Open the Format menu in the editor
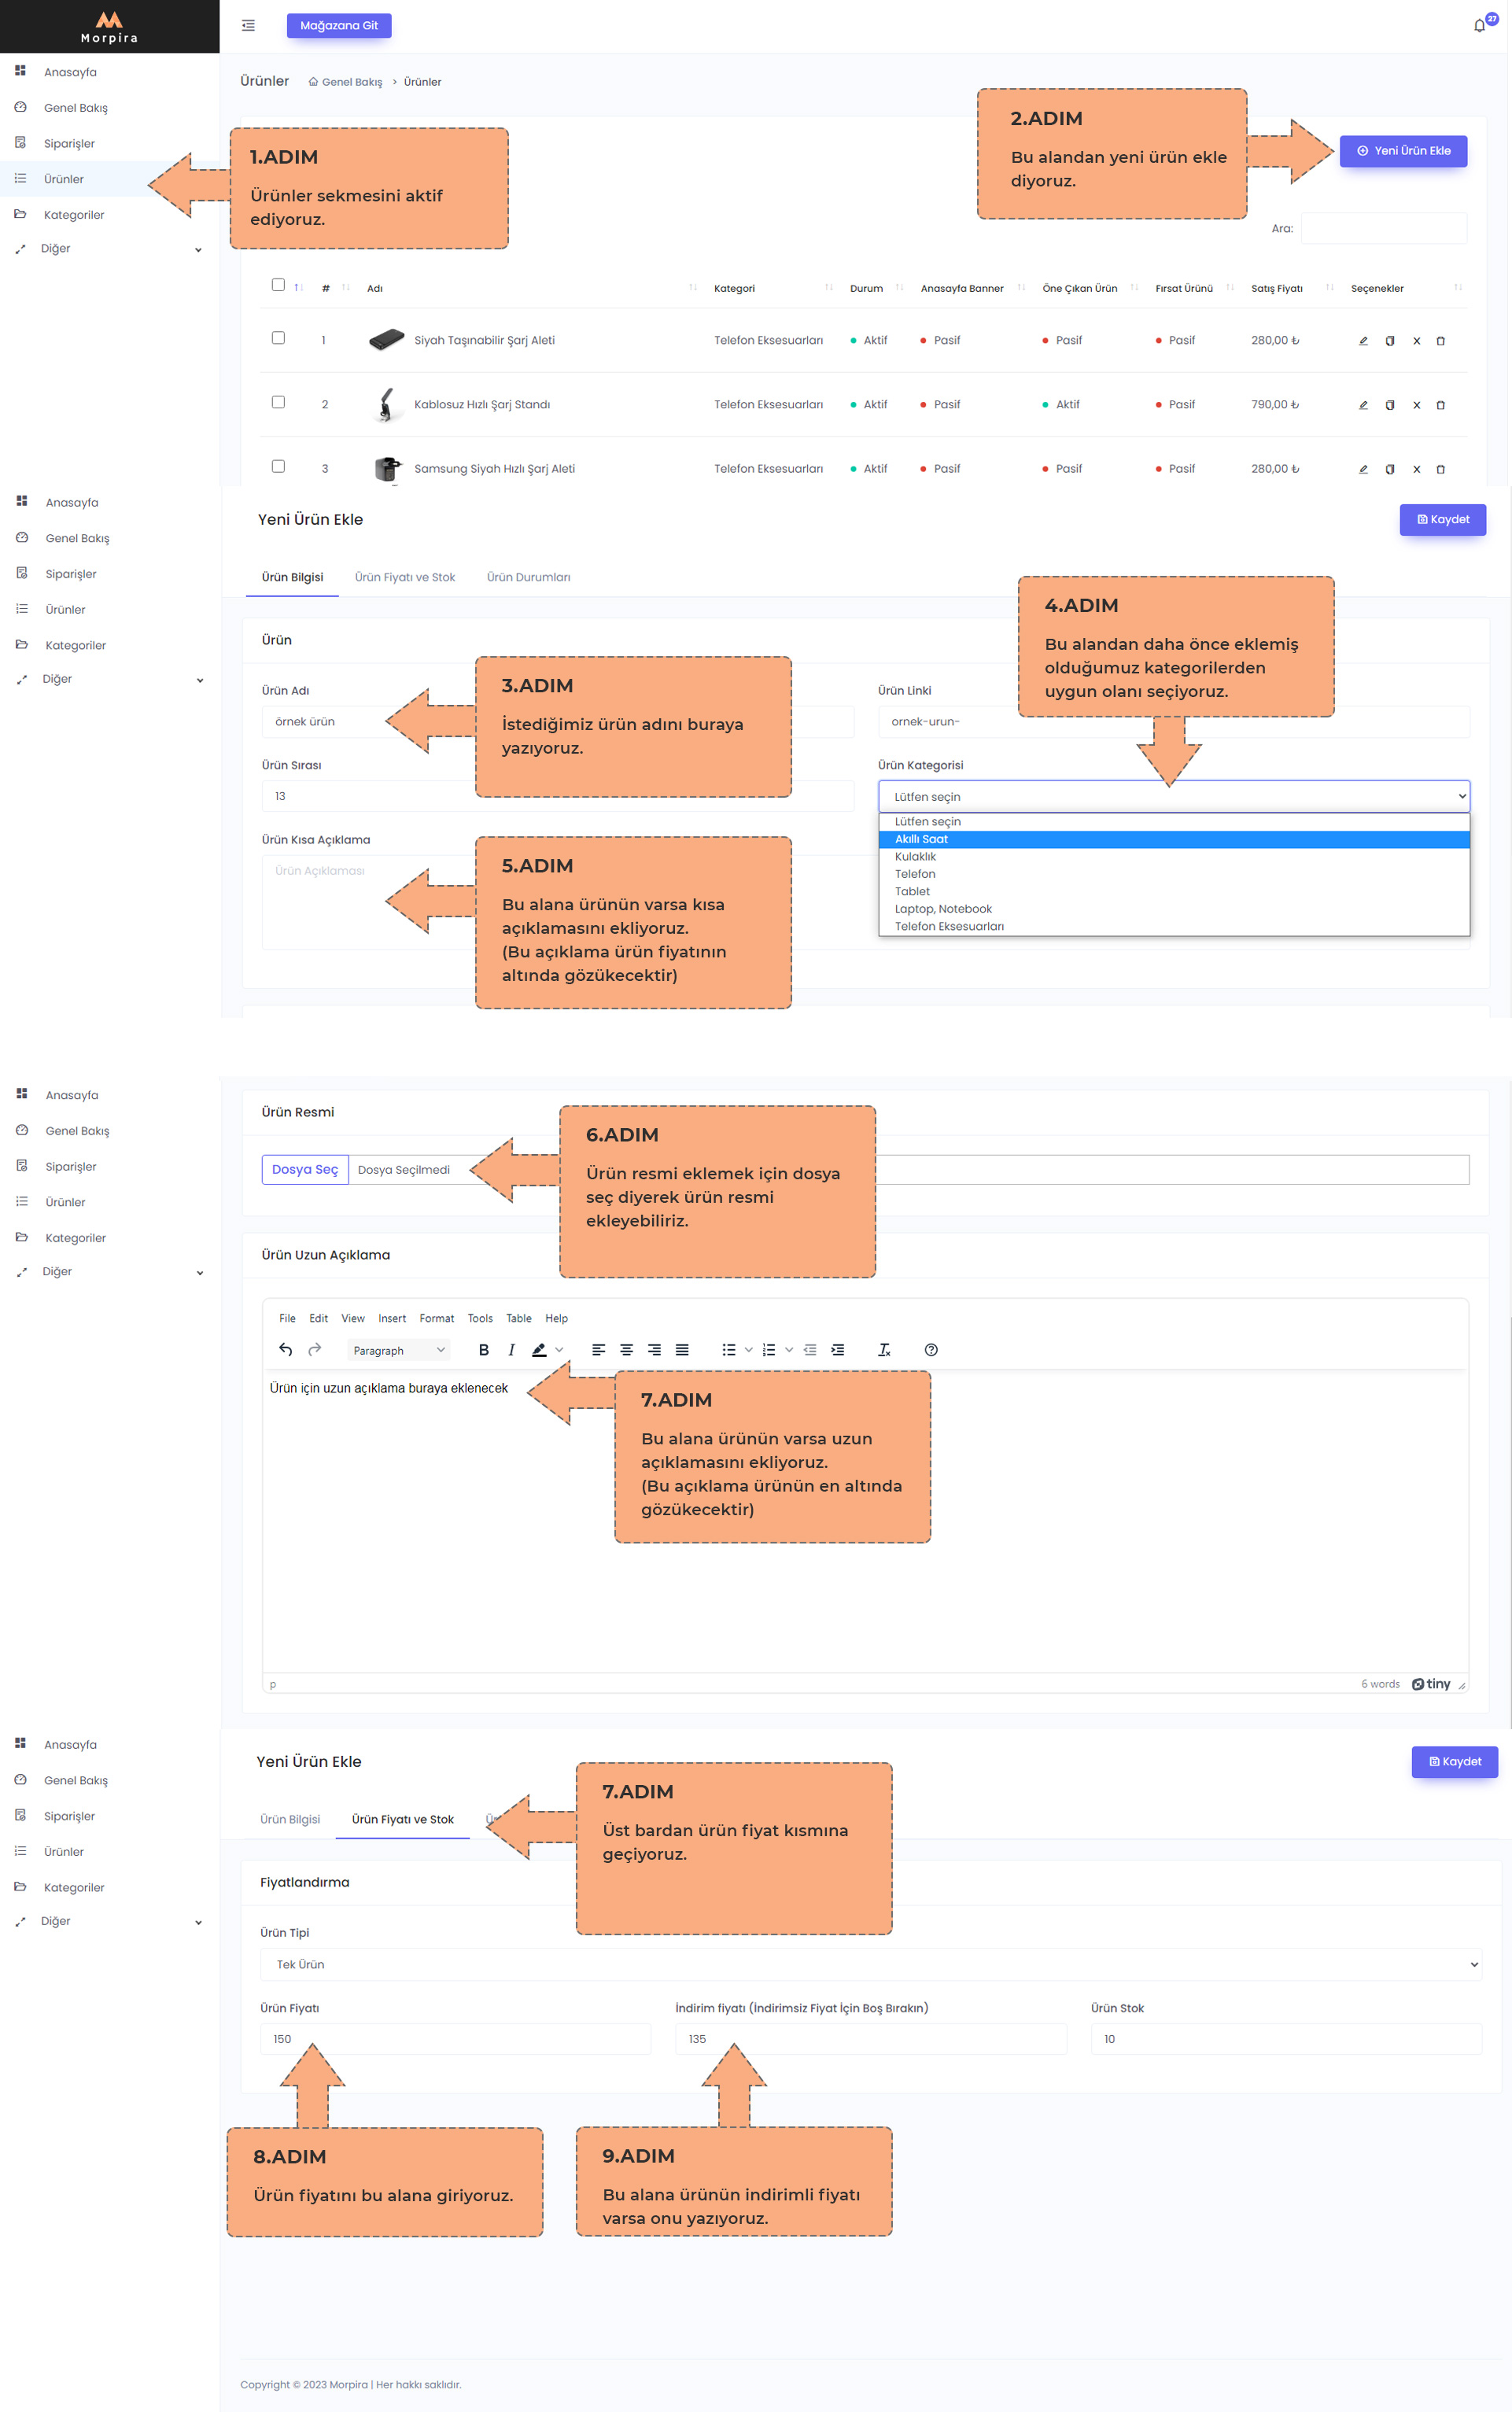The height and width of the screenshot is (2412, 1512). point(437,1319)
